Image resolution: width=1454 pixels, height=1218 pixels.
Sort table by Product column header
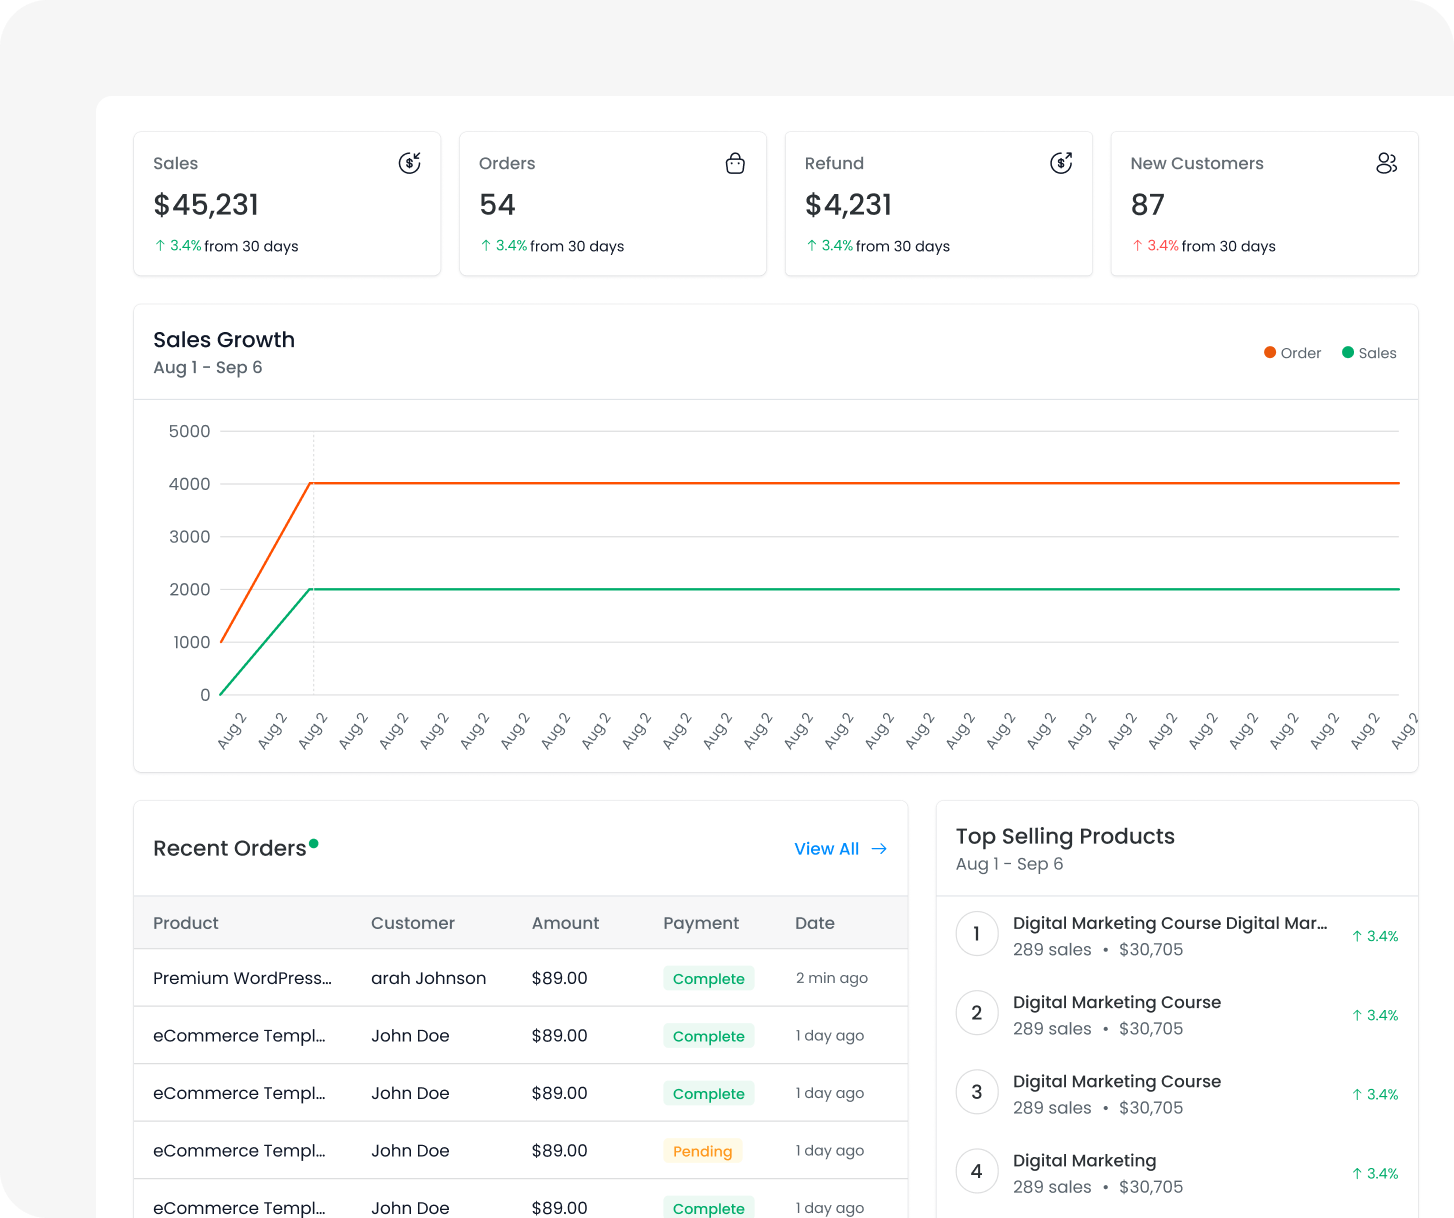click(x=186, y=923)
